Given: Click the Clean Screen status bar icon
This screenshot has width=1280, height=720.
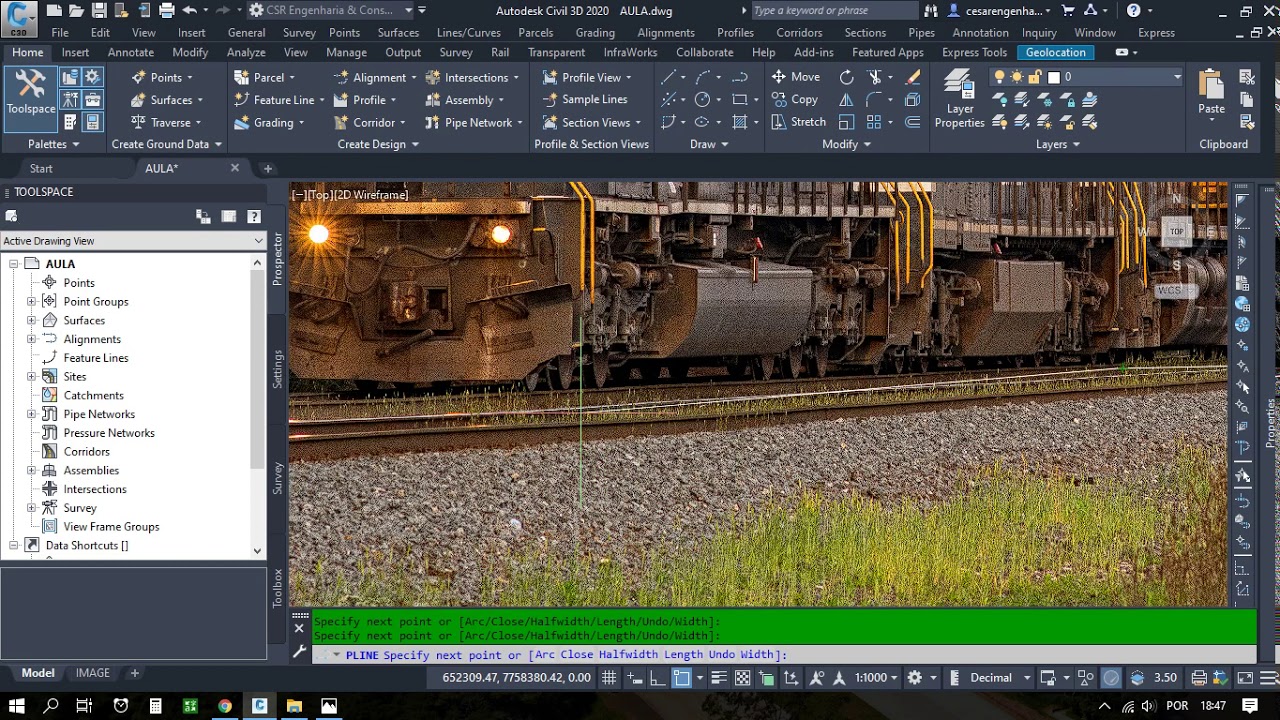Looking at the screenshot, I should (1245, 677).
